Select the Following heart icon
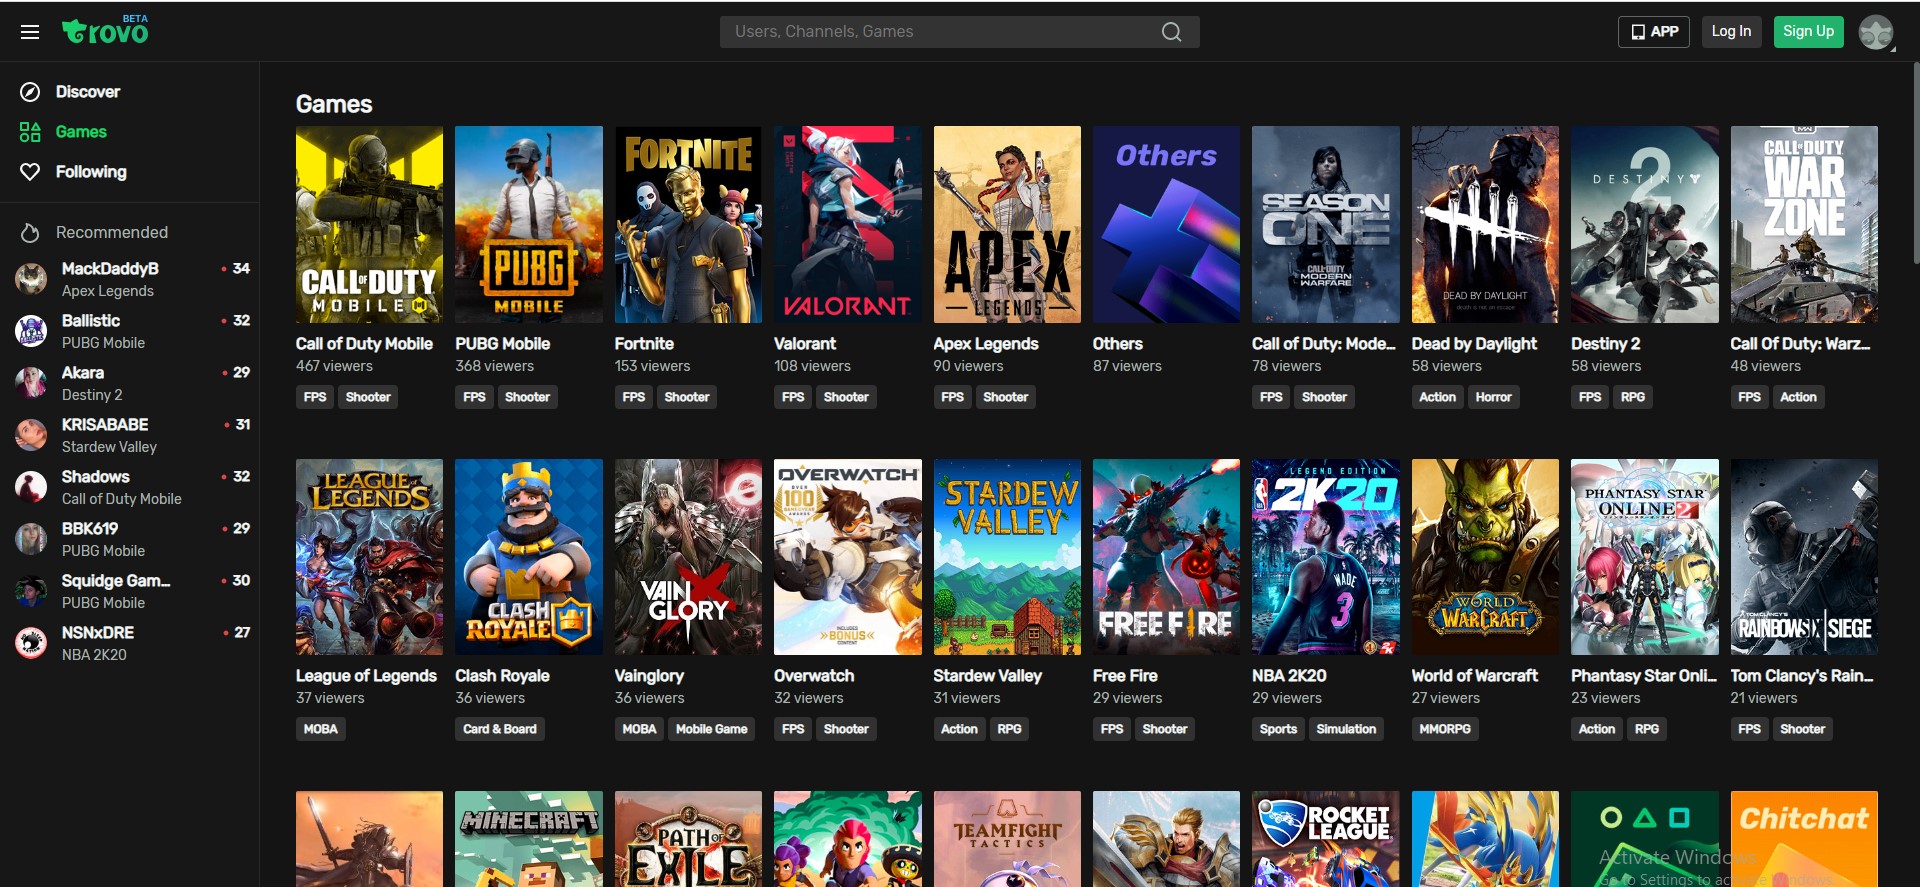The image size is (1920, 887). point(30,172)
